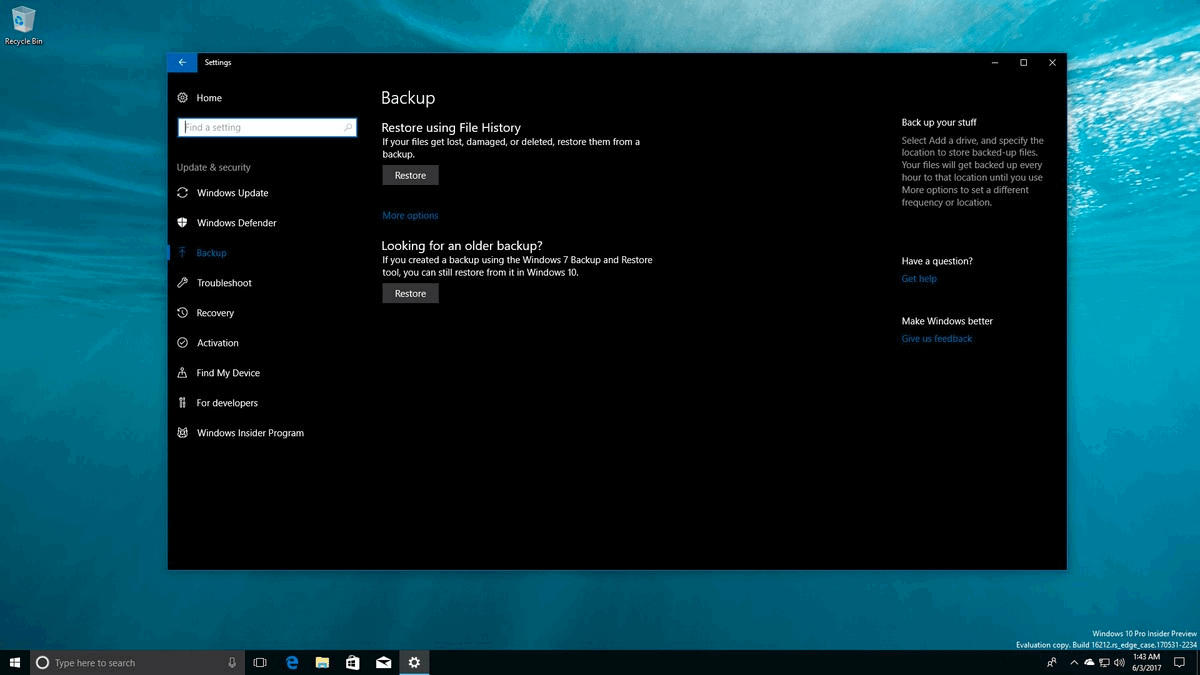
Task: Click the Home gear icon in sidebar
Action: click(x=182, y=98)
